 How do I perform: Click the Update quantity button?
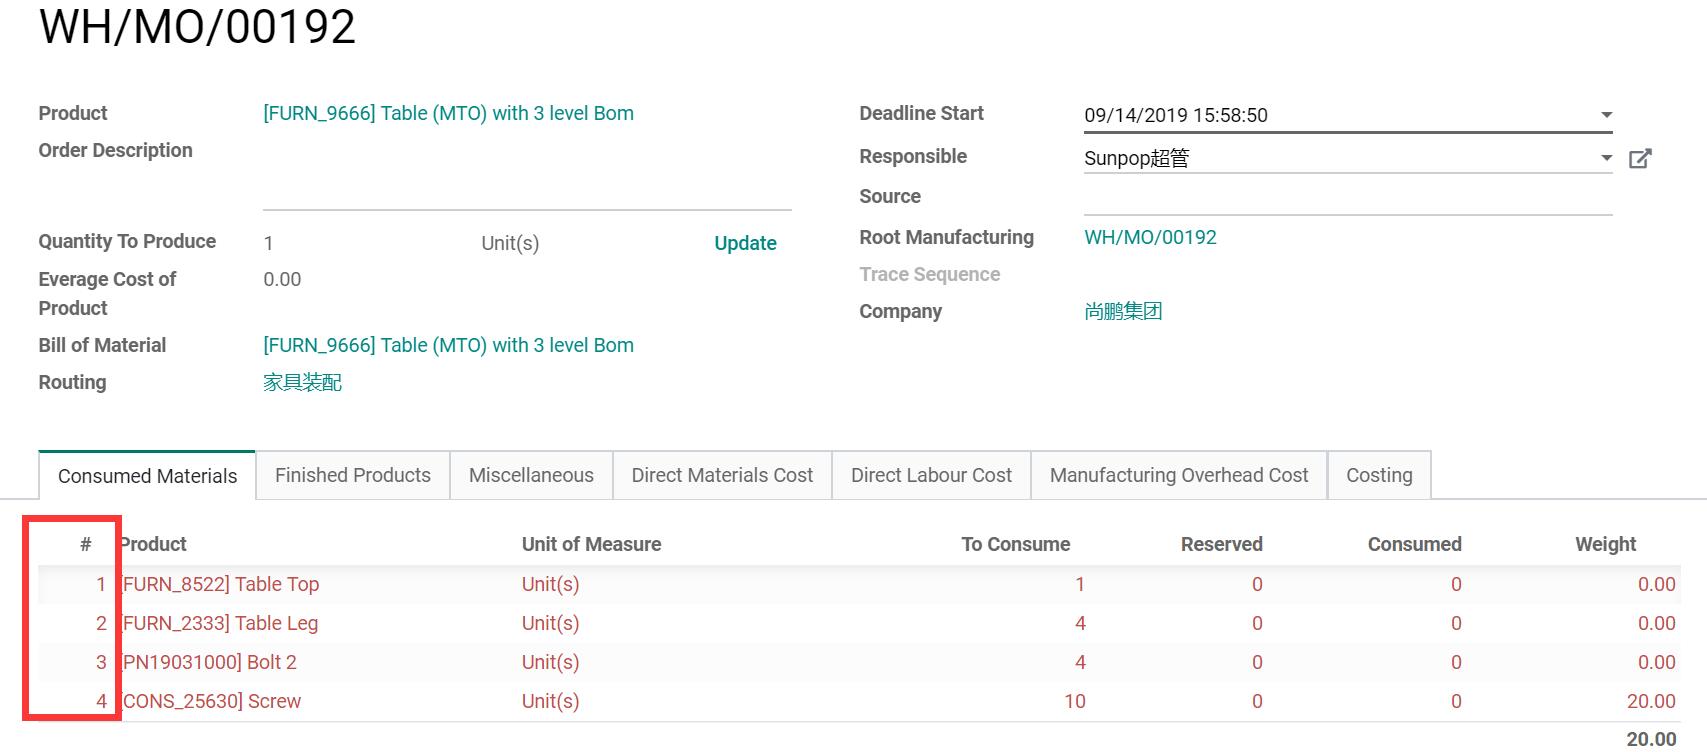point(745,243)
